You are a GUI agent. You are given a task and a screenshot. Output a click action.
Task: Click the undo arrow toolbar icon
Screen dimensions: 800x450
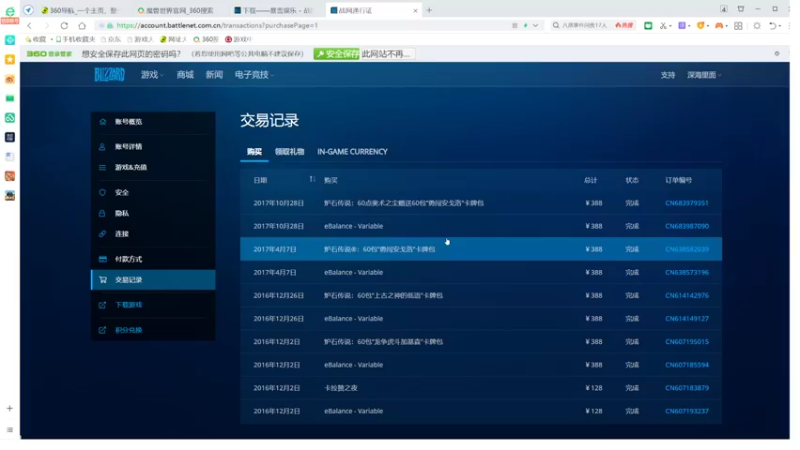773,26
